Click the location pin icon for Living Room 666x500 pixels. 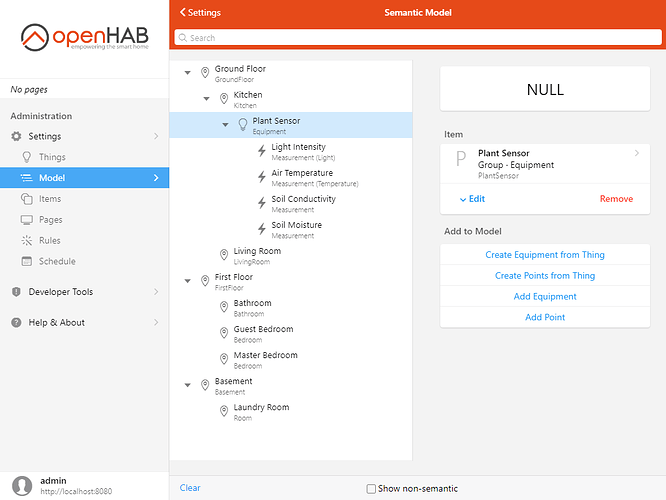(x=224, y=255)
